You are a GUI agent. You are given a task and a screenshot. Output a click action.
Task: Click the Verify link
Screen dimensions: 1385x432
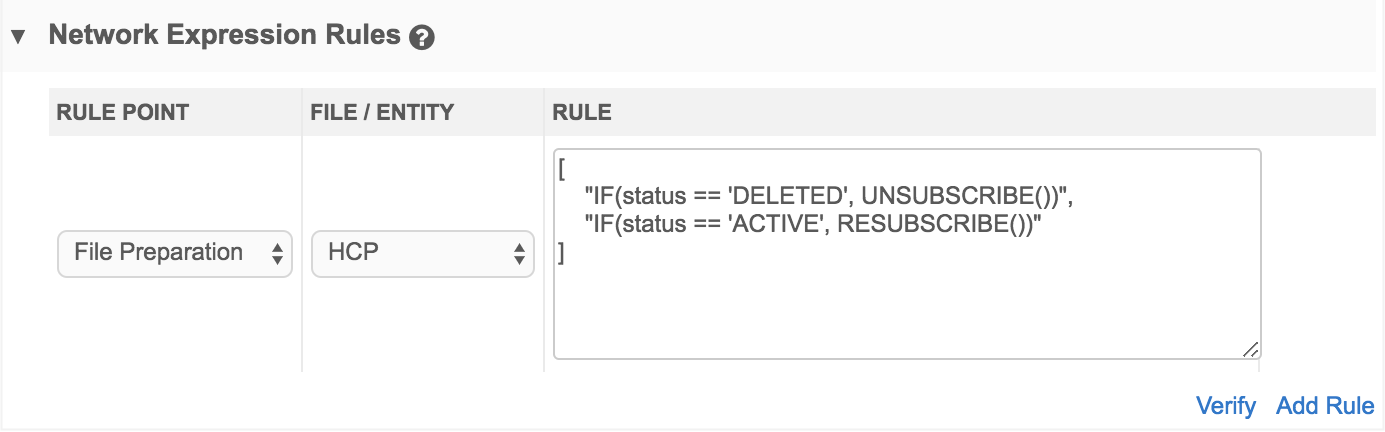[1225, 406]
